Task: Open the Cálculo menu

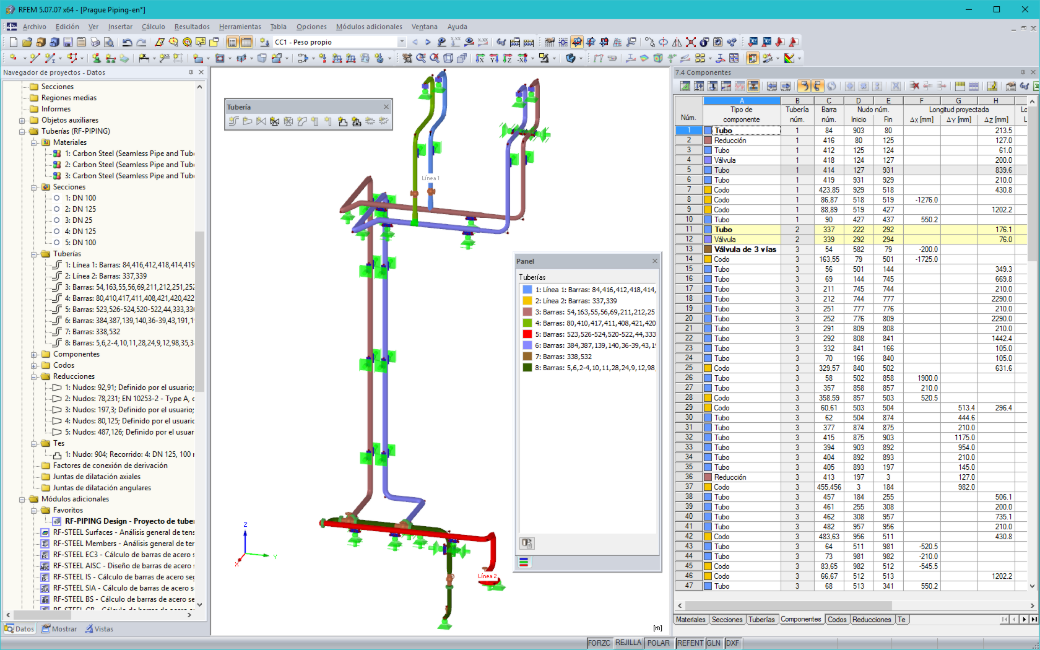Action: pyautogui.click(x=153, y=27)
